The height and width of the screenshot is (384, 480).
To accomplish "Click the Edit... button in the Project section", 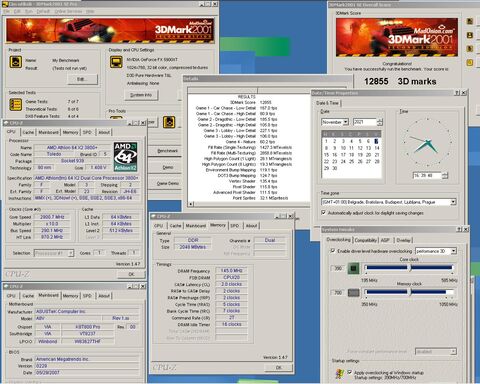I will tap(82, 79).
